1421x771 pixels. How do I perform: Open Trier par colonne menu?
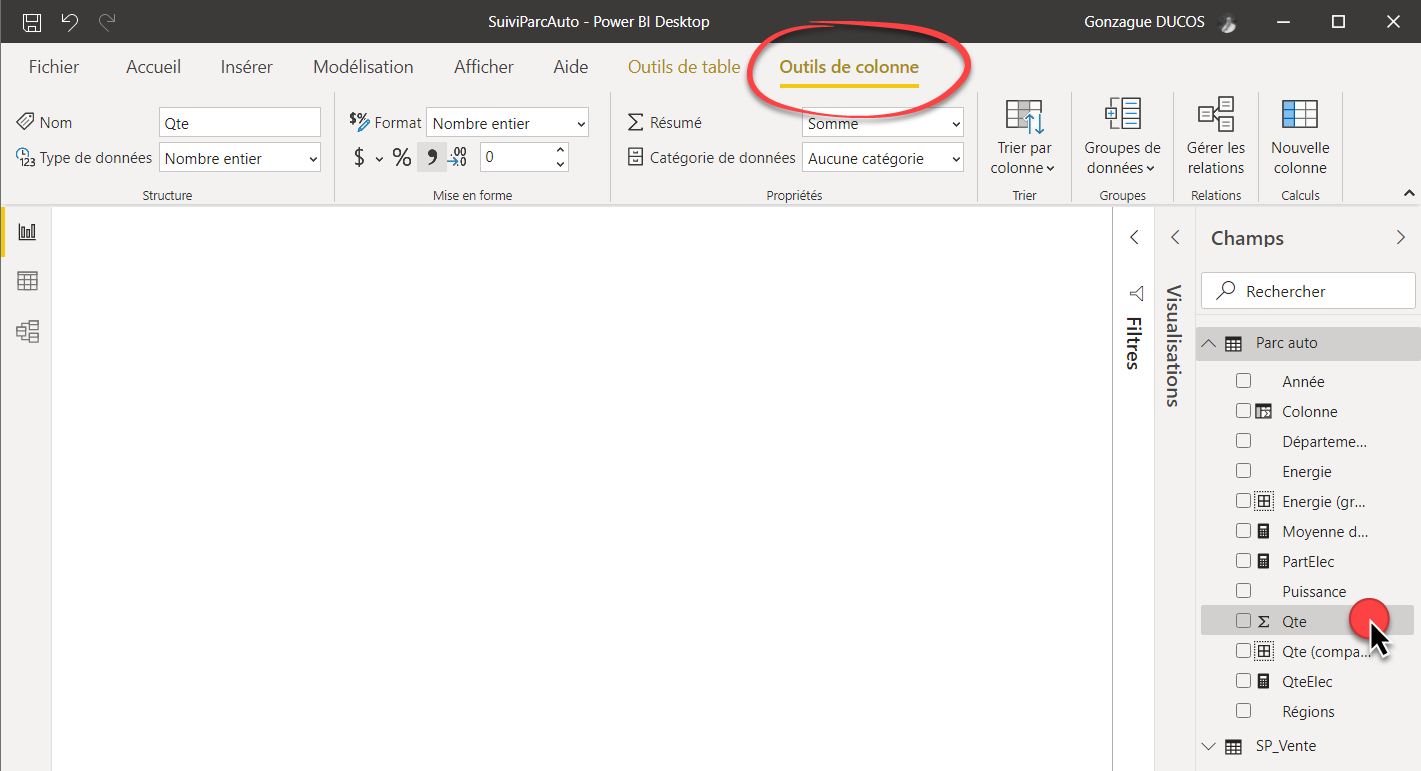1024,138
